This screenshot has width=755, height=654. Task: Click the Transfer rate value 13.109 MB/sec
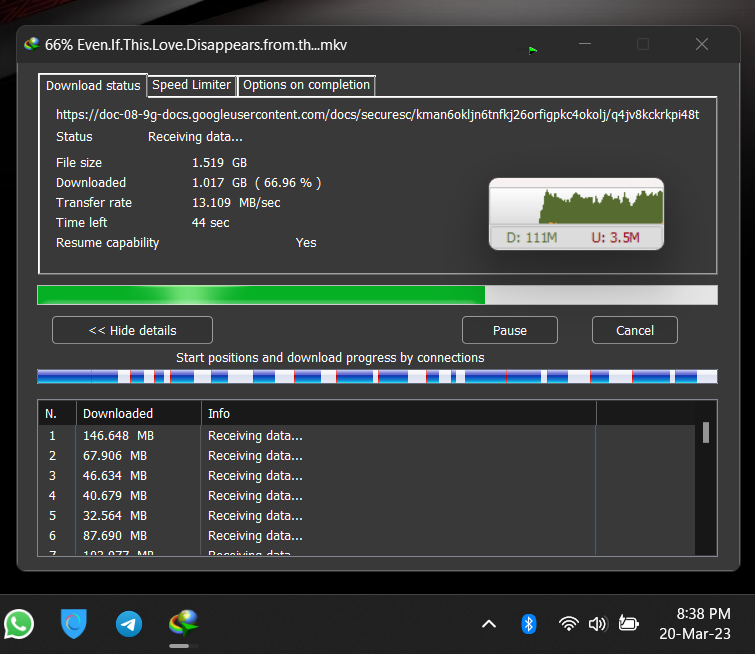point(236,203)
